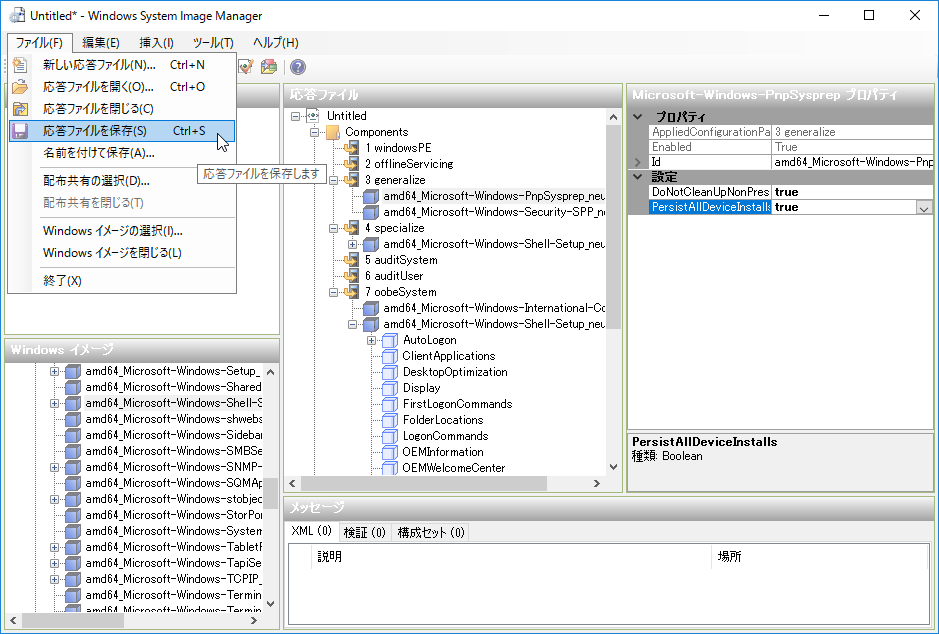The image size is (939, 634).
Task: Collapse the 3 generalize pass
Action: (334, 180)
